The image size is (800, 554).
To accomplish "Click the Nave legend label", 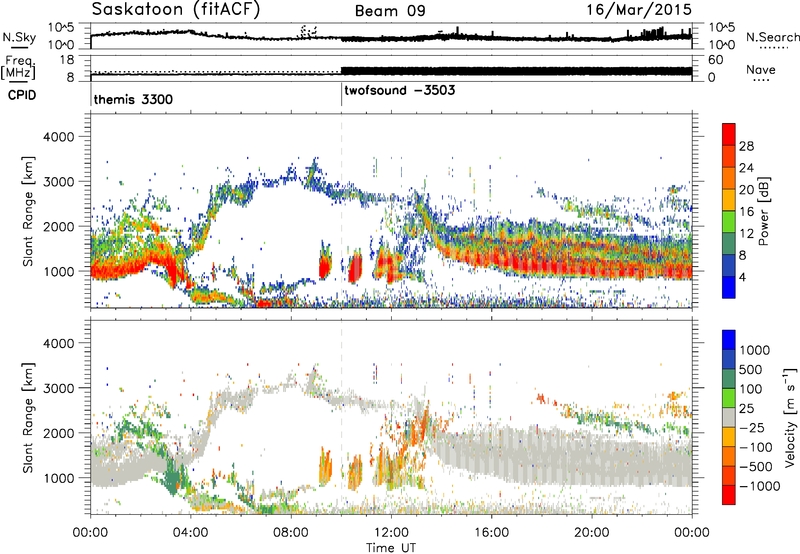I will [760, 69].
